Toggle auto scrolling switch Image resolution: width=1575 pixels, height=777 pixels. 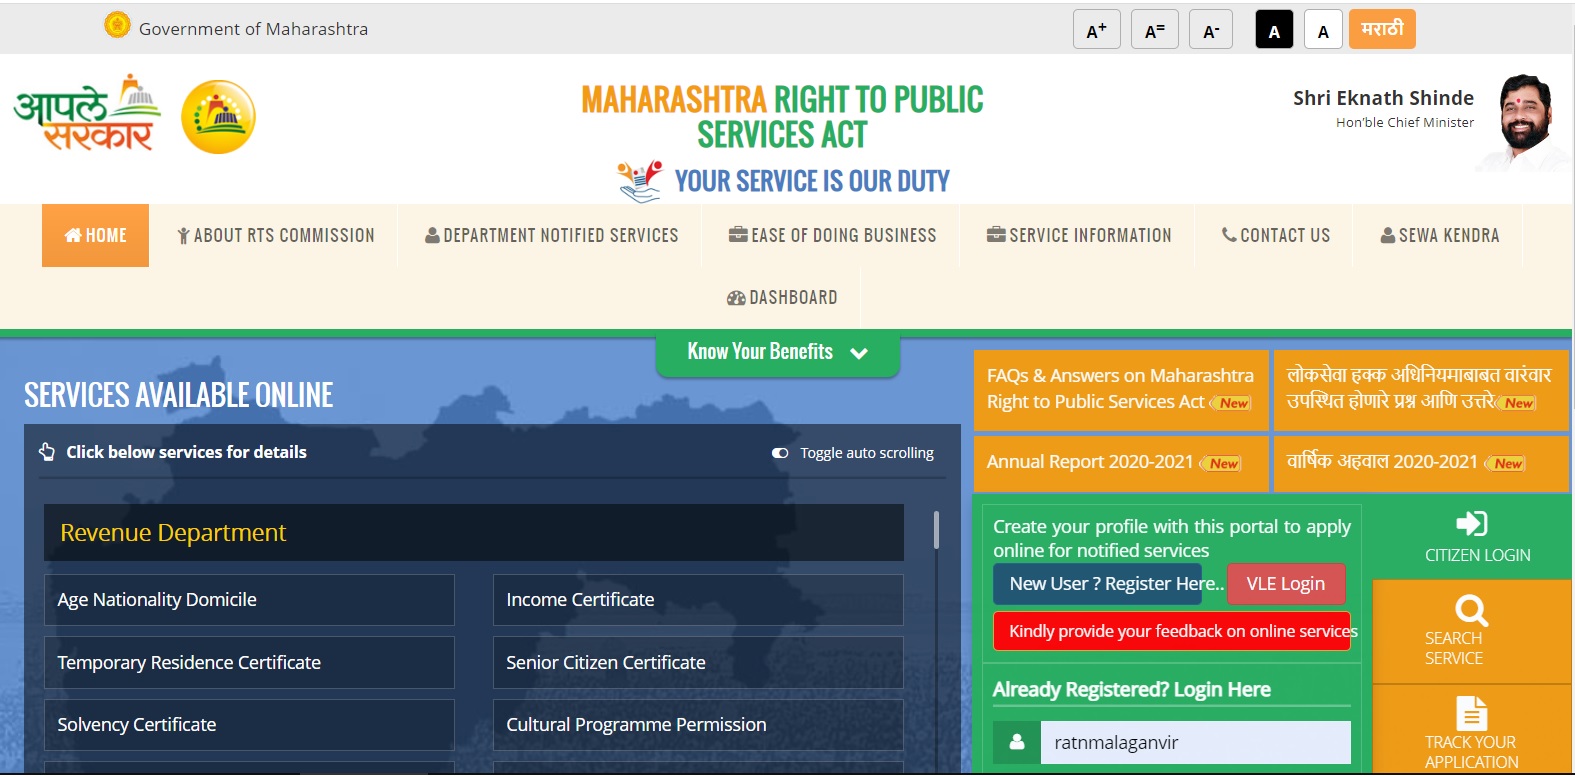coord(780,453)
